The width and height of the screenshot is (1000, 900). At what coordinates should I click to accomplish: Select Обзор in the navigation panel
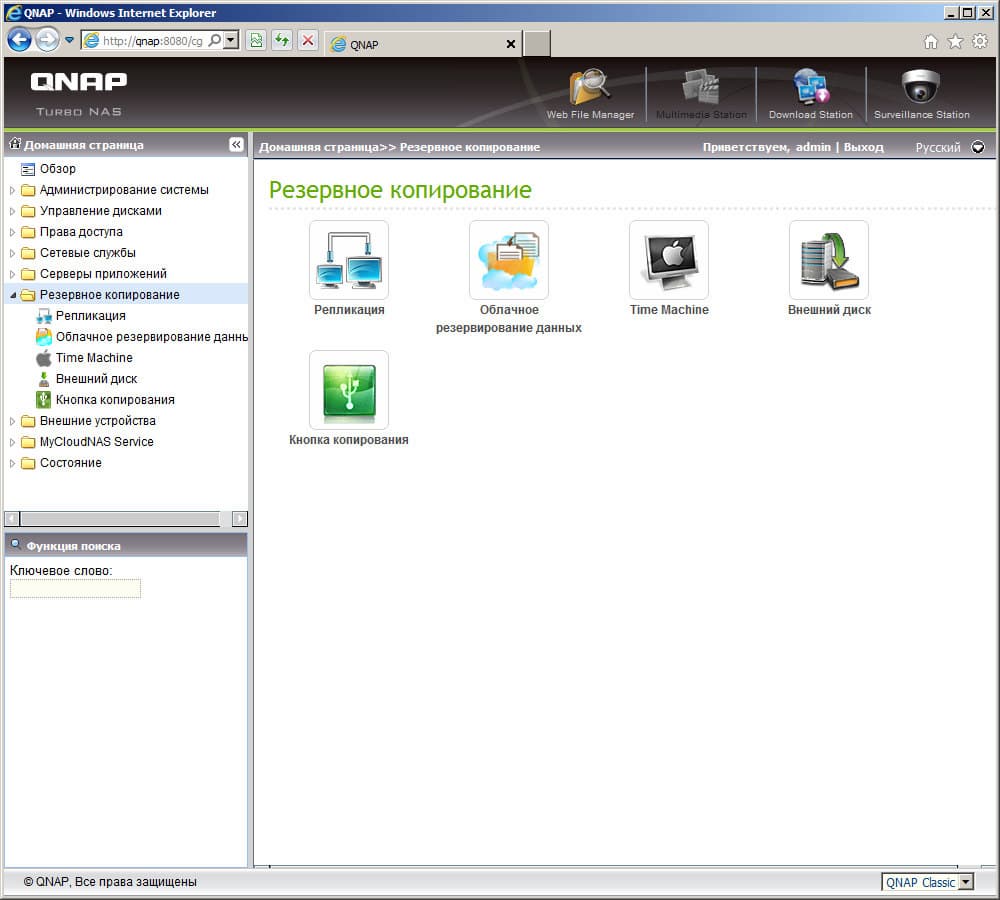pos(60,169)
